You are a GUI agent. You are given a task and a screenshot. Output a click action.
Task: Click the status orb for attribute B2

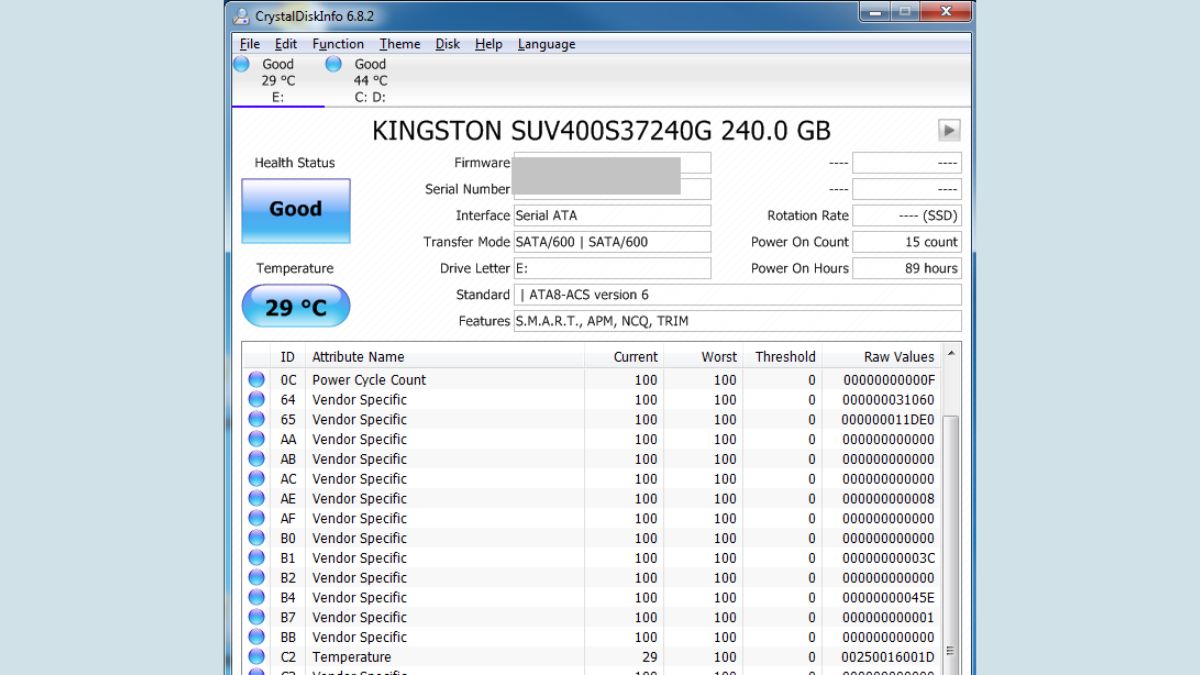257,578
